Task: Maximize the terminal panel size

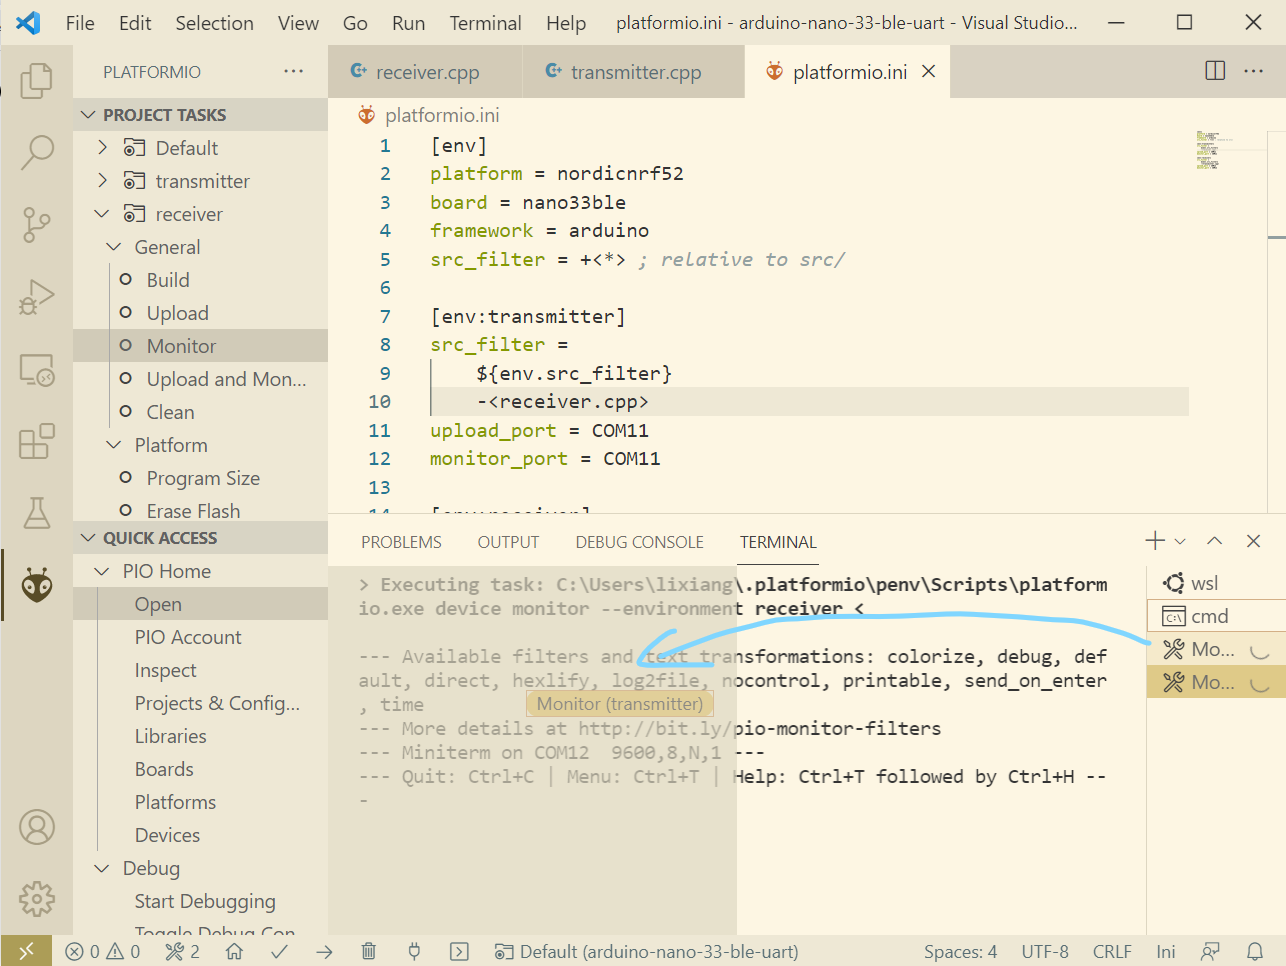Action: tap(1214, 541)
